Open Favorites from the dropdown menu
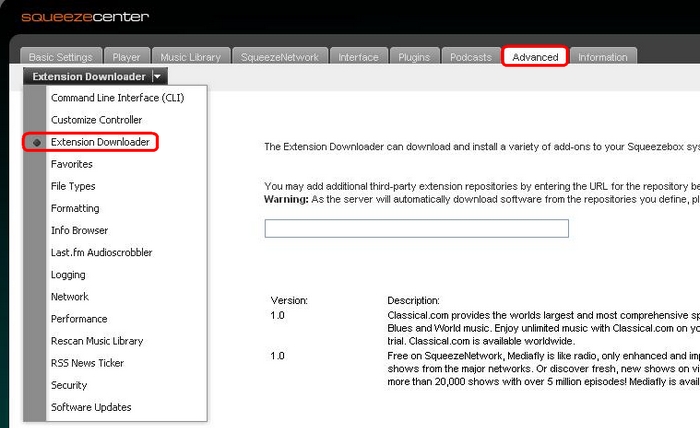Viewport: 700px width, 428px height. pos(72,164)
